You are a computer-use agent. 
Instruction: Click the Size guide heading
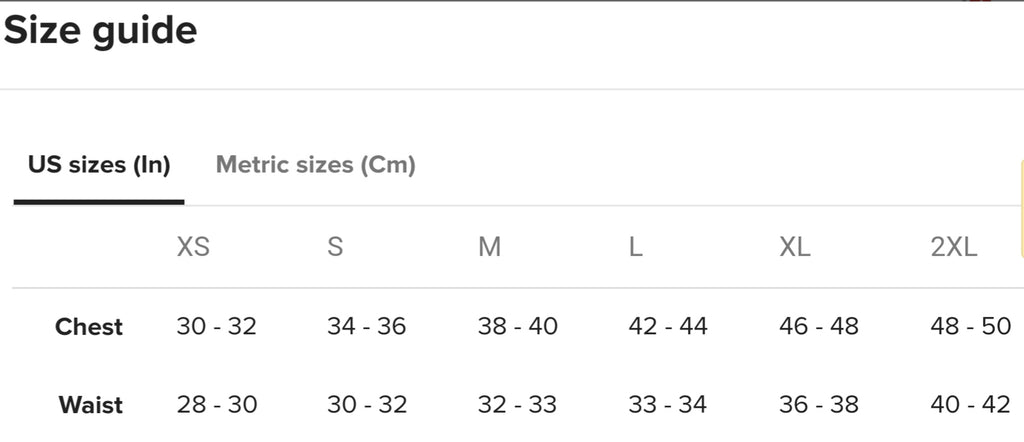tap(100, 31)
